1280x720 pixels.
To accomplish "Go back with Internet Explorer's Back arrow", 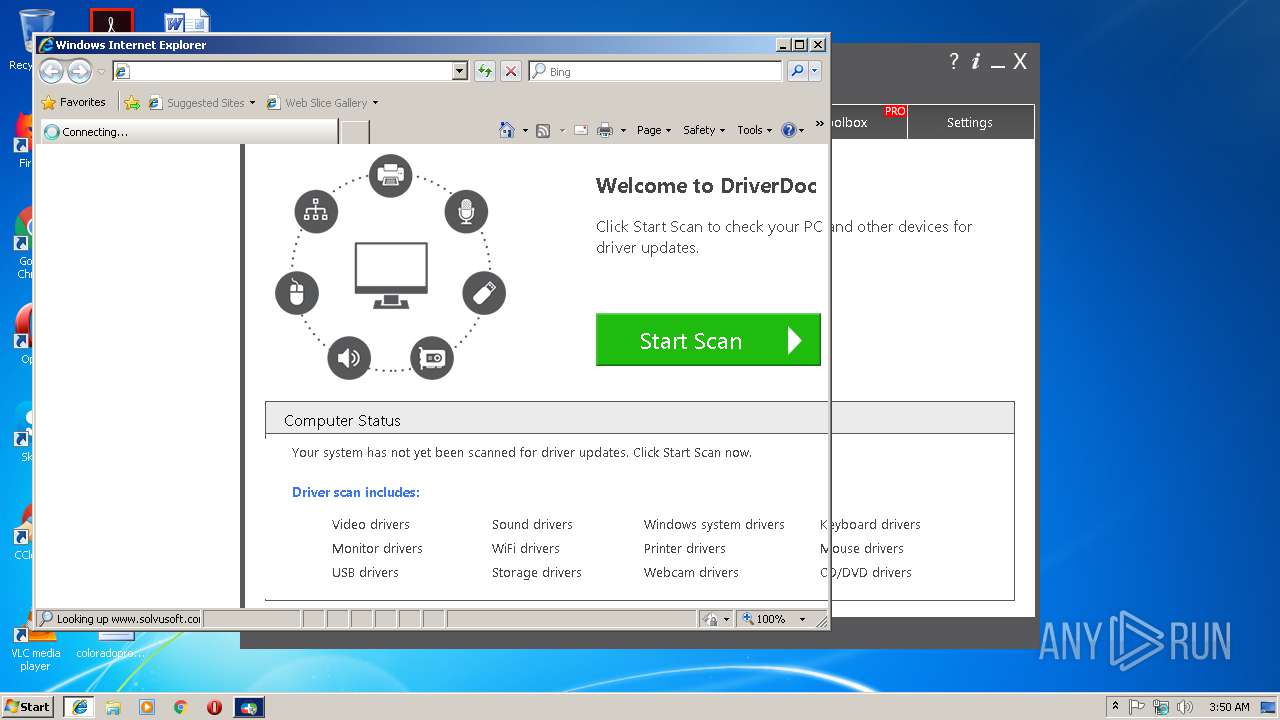I will [51, 71].
